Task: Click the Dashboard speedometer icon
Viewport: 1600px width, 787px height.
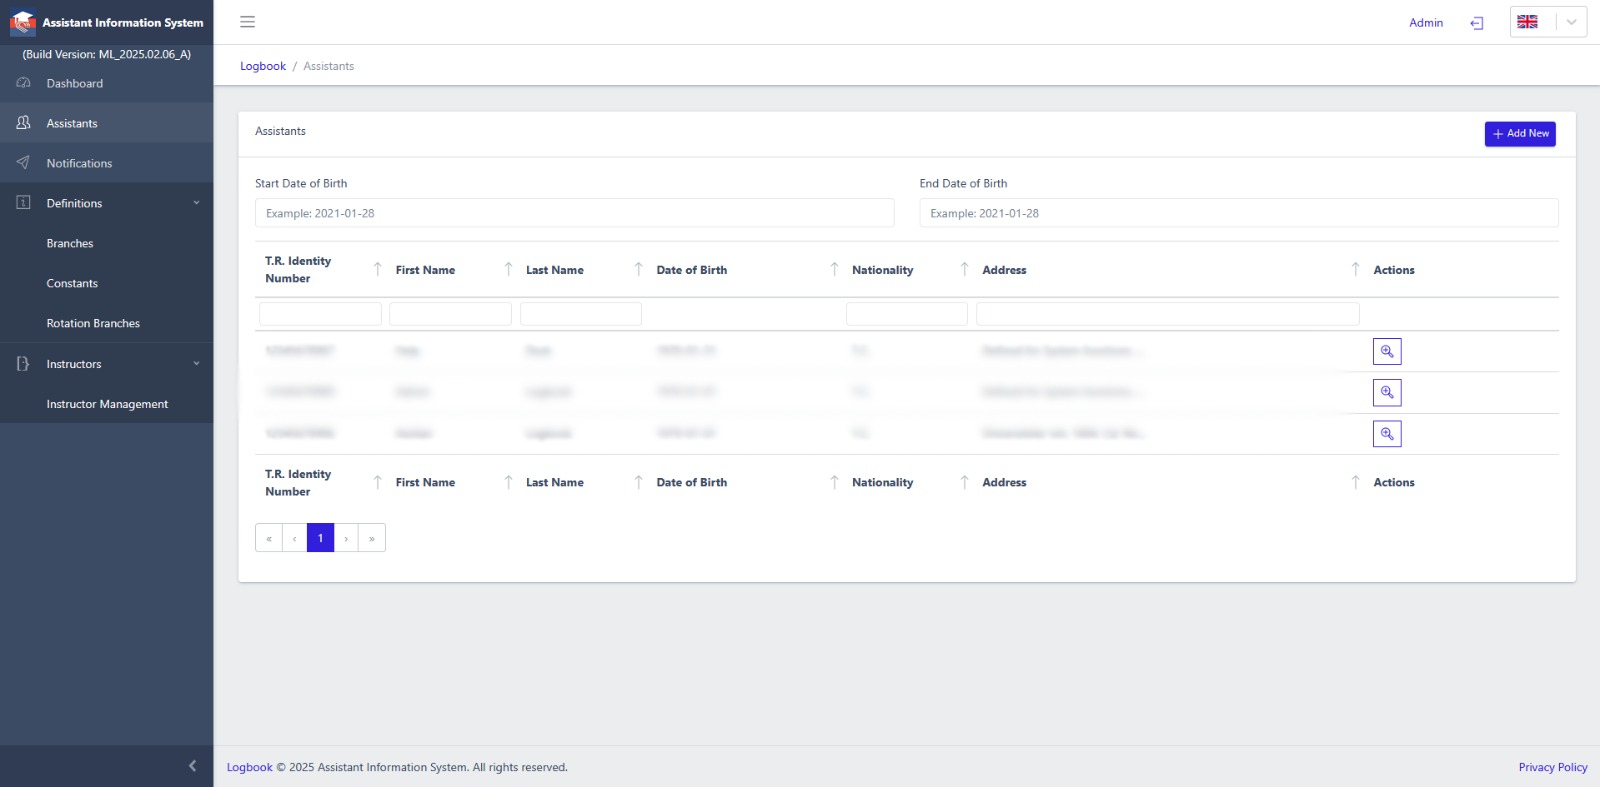Action: [x=23, y=83]
